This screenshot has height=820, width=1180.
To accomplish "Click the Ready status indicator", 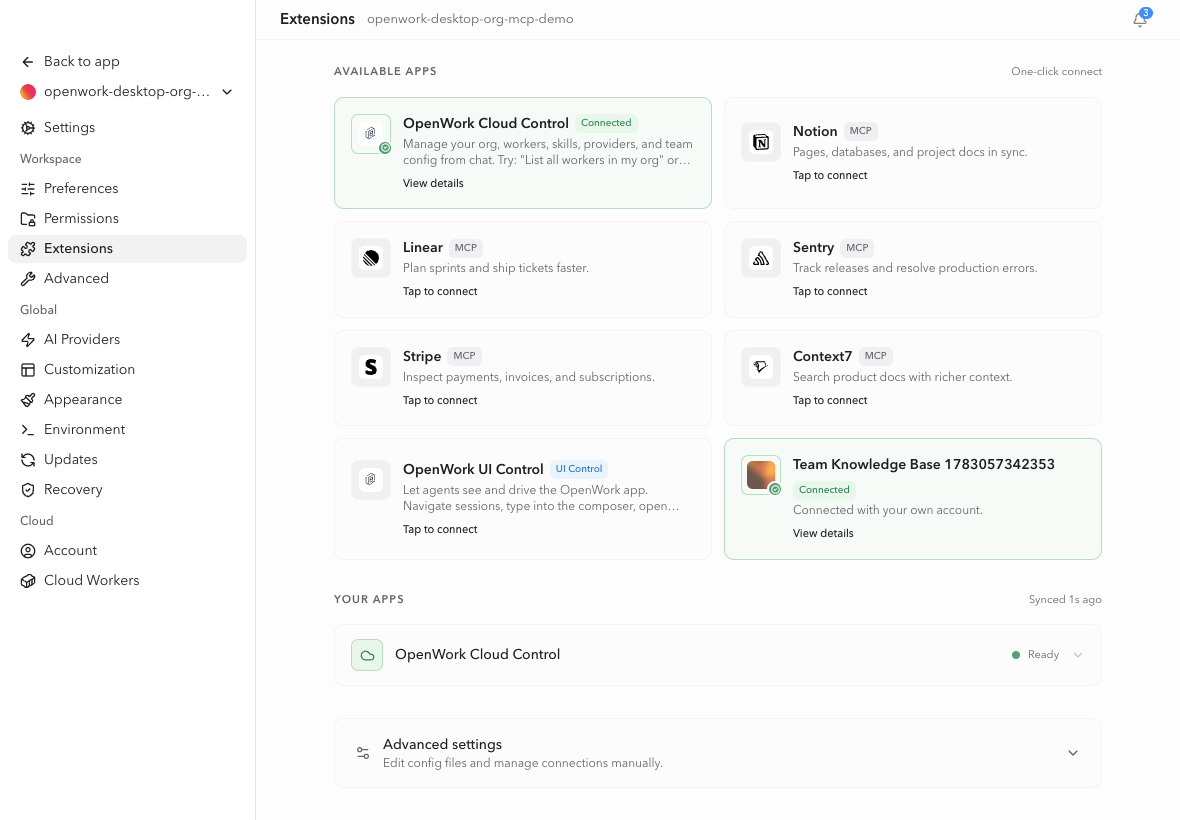I will coord(1036,655).
